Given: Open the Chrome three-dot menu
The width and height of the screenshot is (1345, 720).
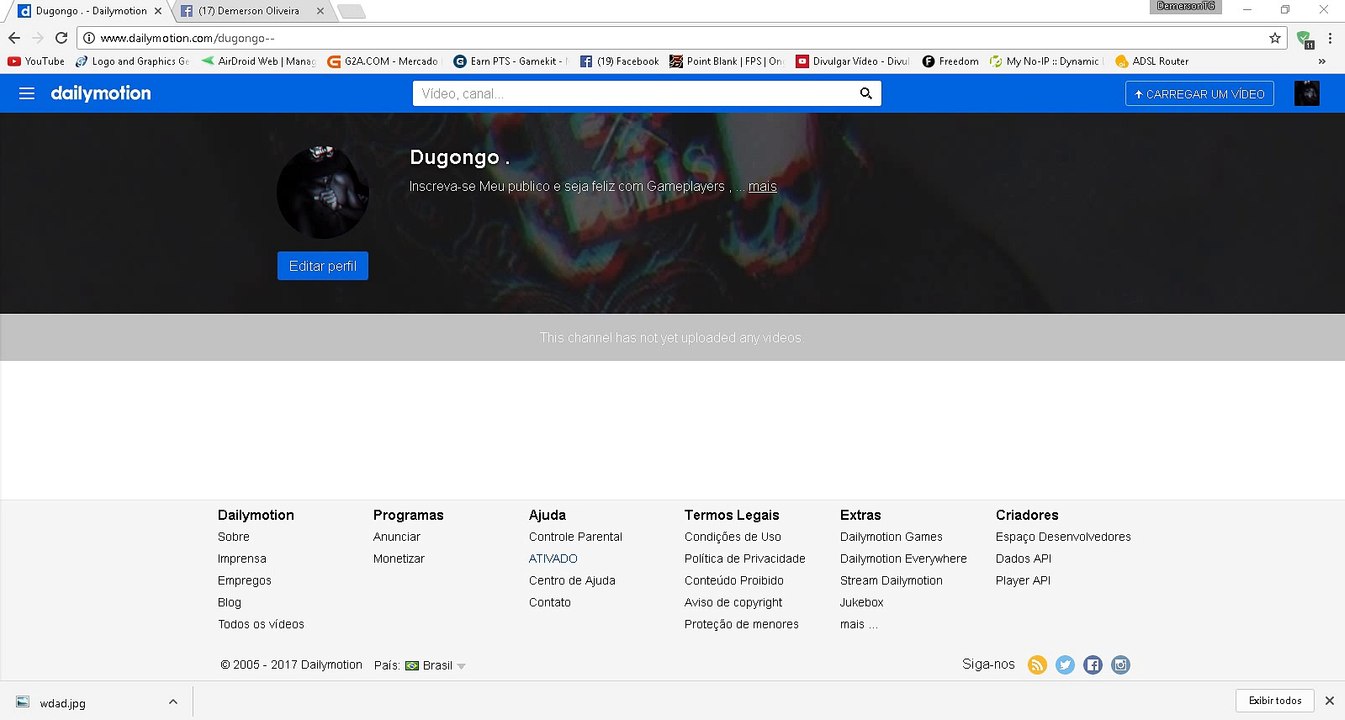Looking at the screenshot, I should point(1330,38).
